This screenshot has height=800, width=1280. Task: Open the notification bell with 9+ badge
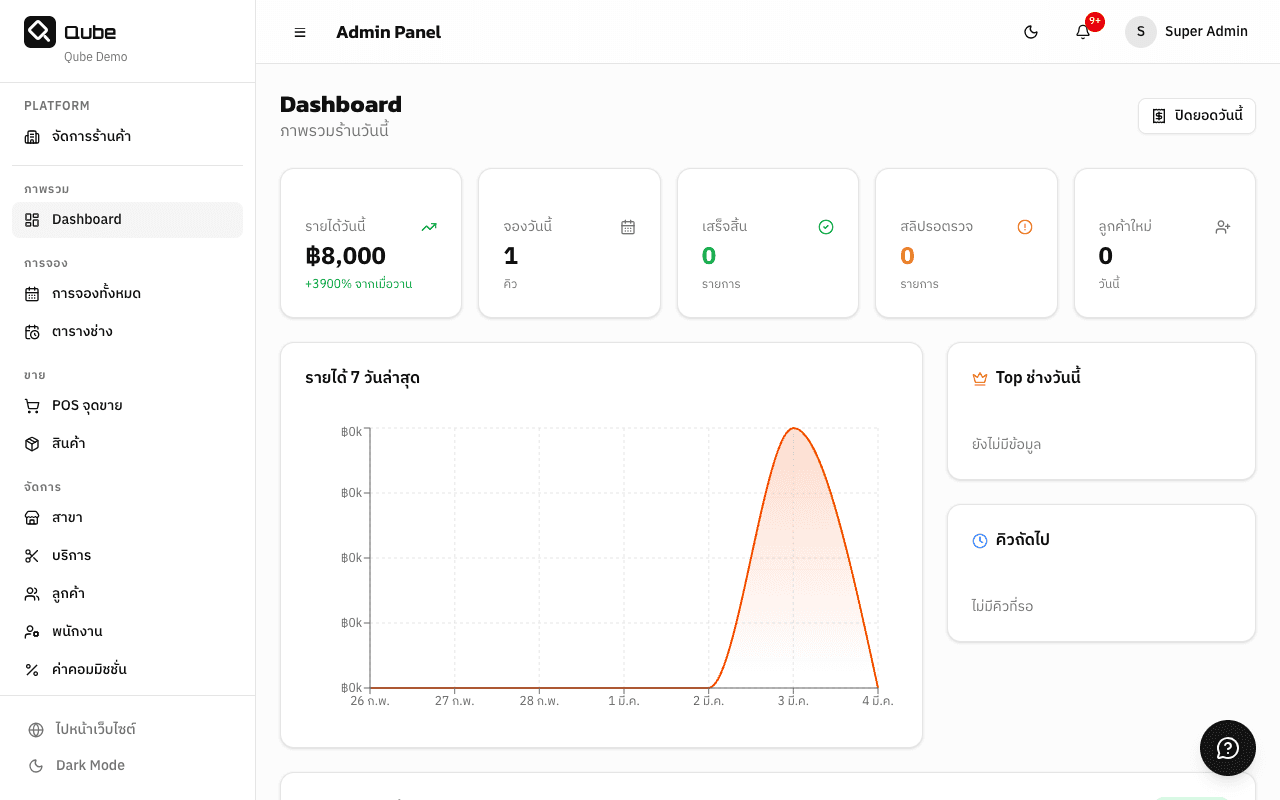pos(1083,32)
